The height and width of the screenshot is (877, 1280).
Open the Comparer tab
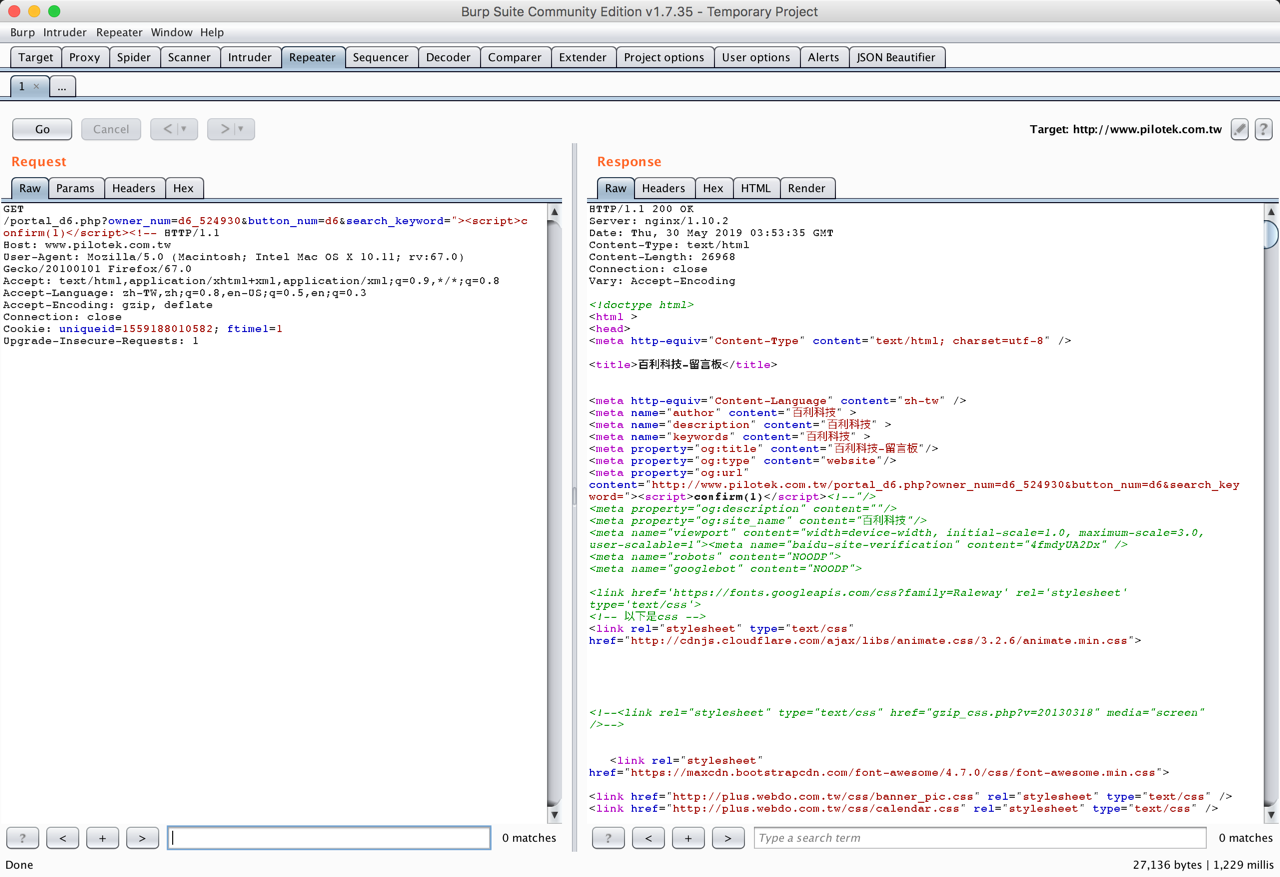(x=515, y=57)
